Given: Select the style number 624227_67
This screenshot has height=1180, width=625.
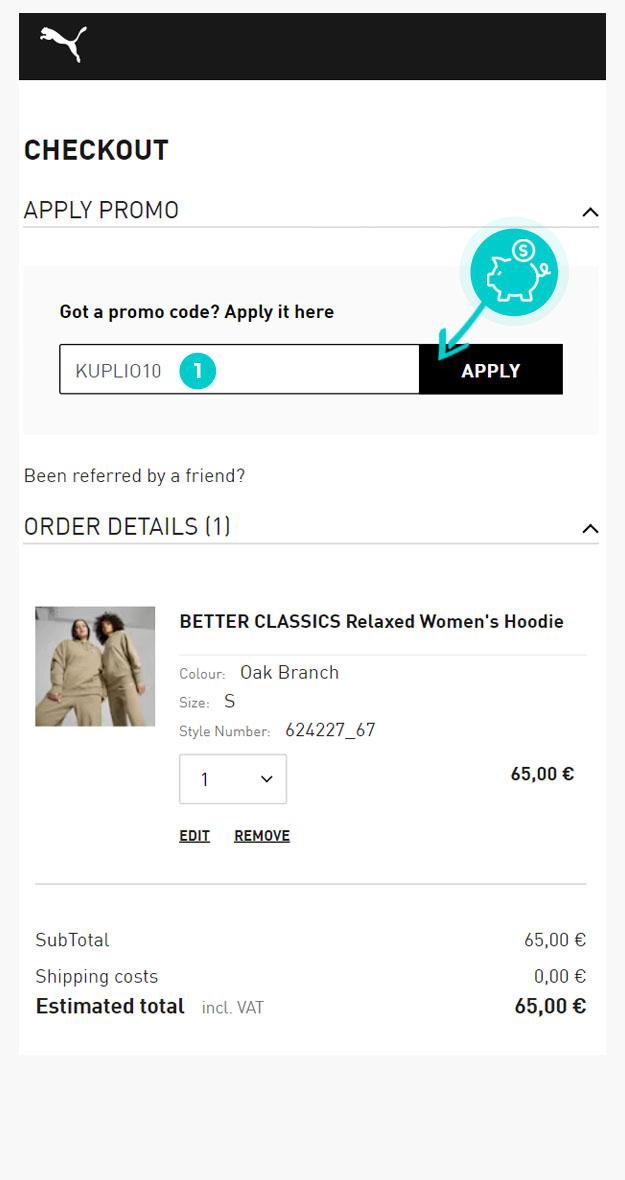Looking at the screenshot, I should click(330, 730).
